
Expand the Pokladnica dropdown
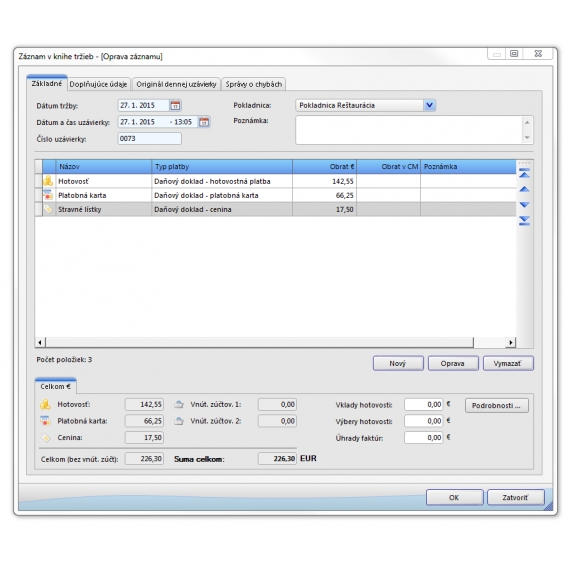(x=429, y=105)
